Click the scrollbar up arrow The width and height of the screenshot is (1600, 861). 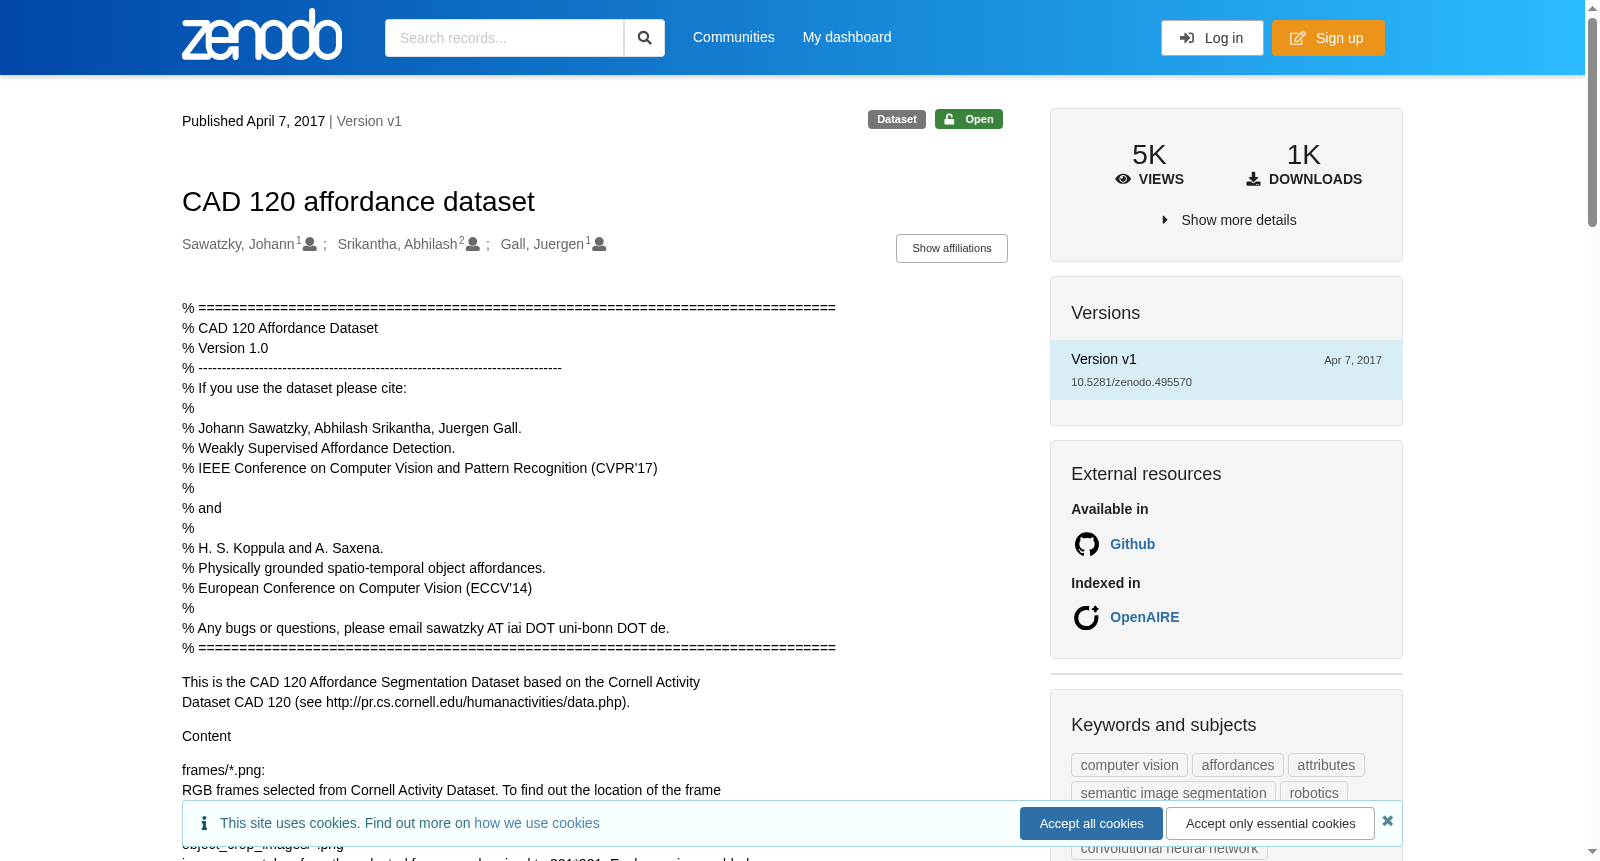click(1592, 7)
